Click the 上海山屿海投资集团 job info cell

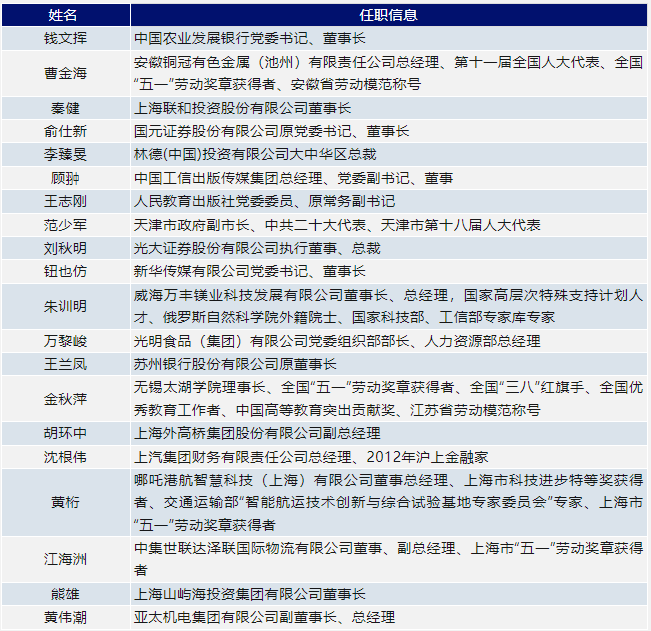pos(389,594)
